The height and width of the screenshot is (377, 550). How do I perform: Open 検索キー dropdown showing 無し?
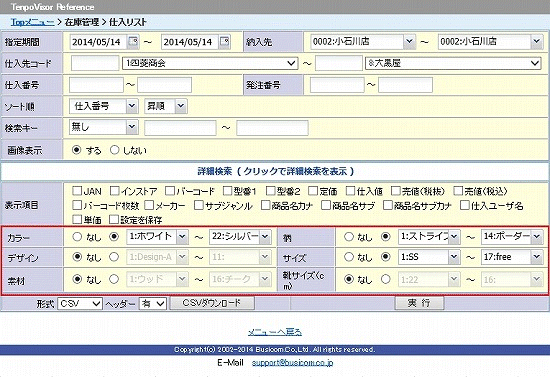point(103,127)
